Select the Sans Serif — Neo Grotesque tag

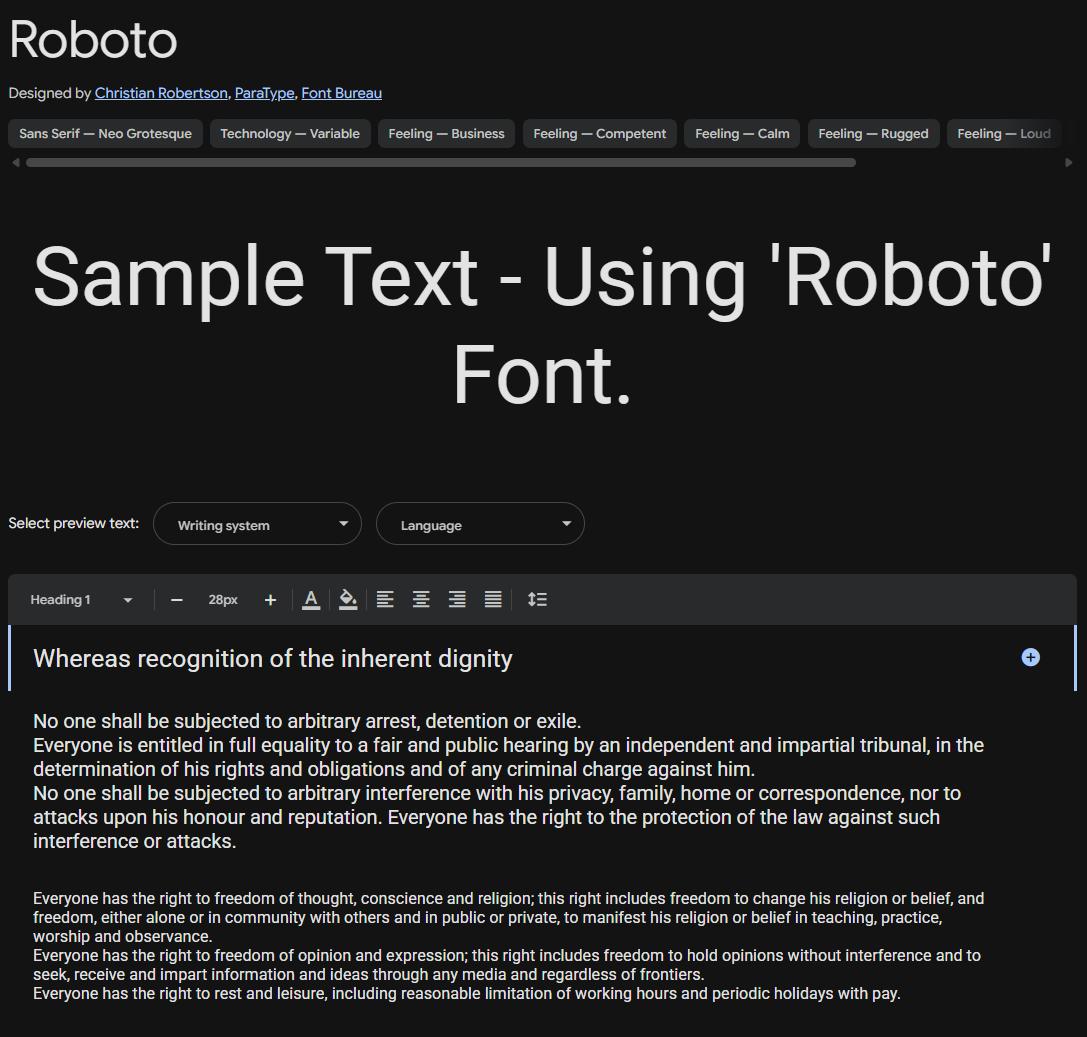pos(105,134)
